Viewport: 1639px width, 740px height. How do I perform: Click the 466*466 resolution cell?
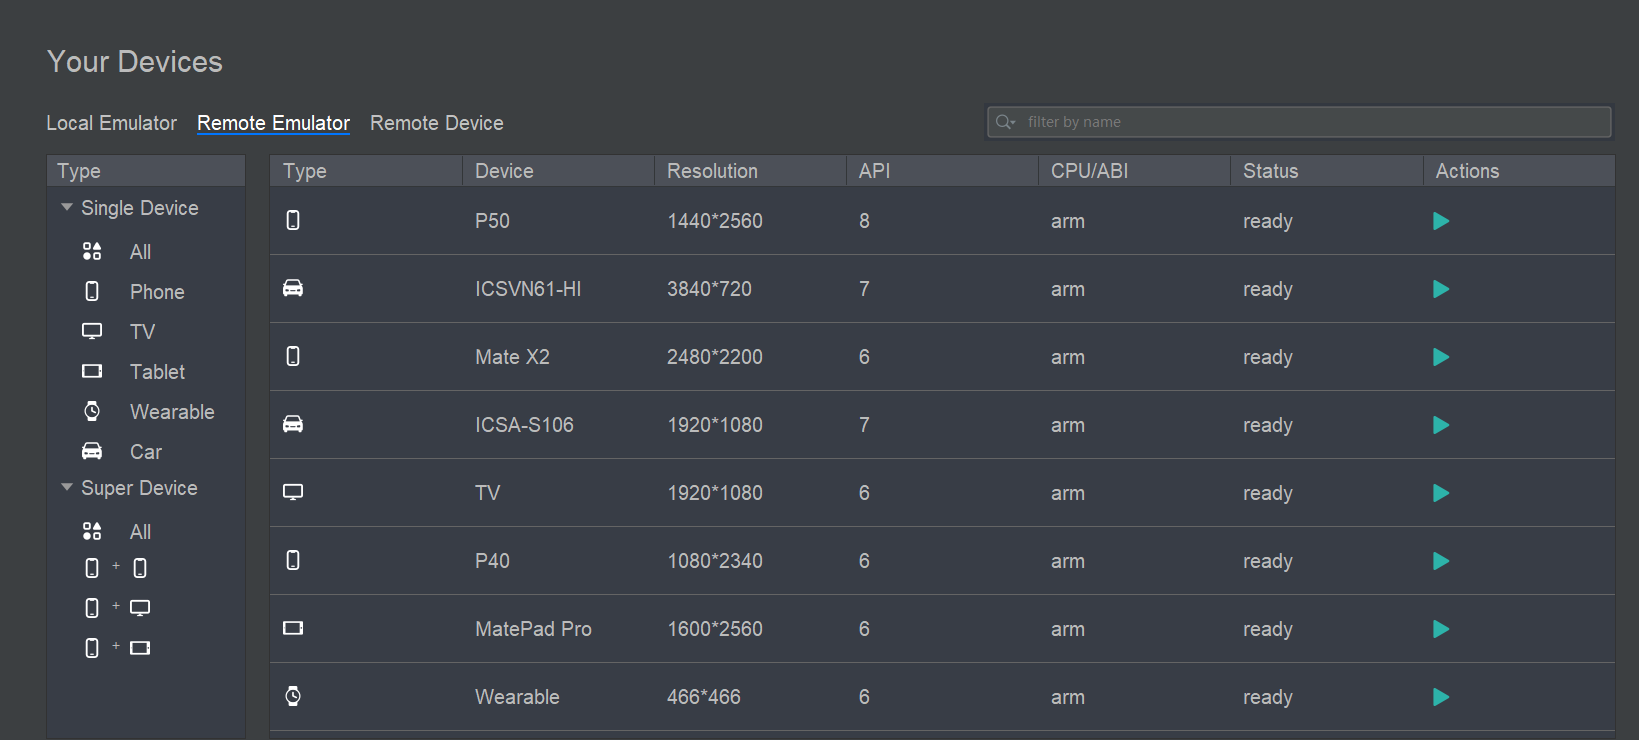704,697
